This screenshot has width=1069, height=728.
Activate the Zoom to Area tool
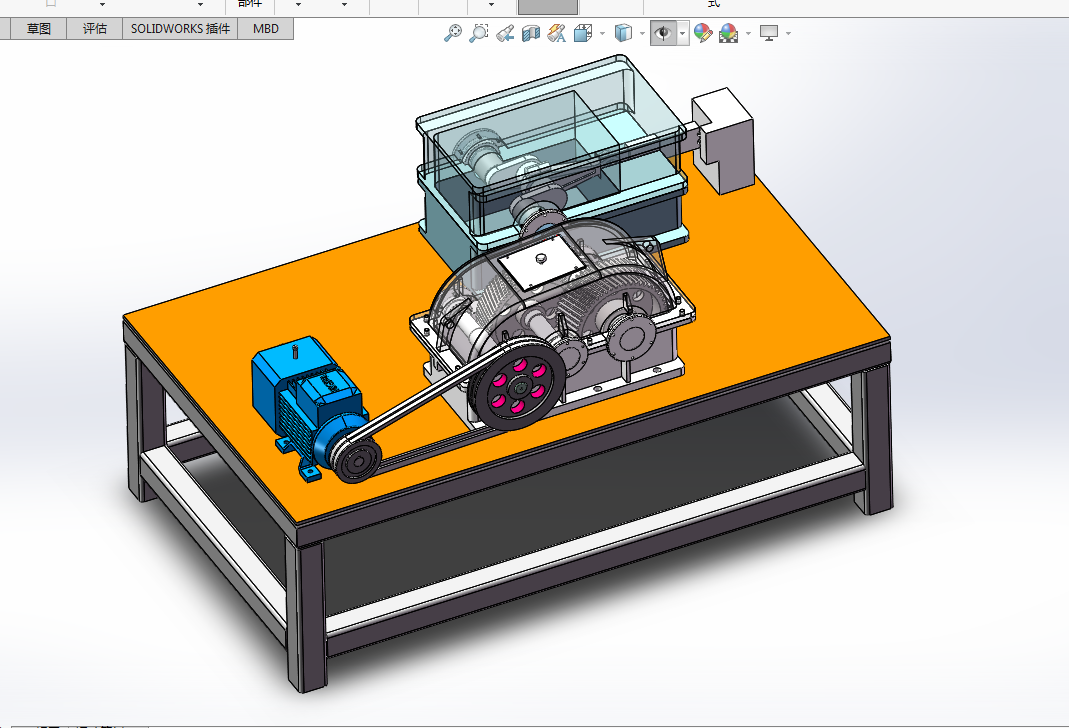coord(479,33)
